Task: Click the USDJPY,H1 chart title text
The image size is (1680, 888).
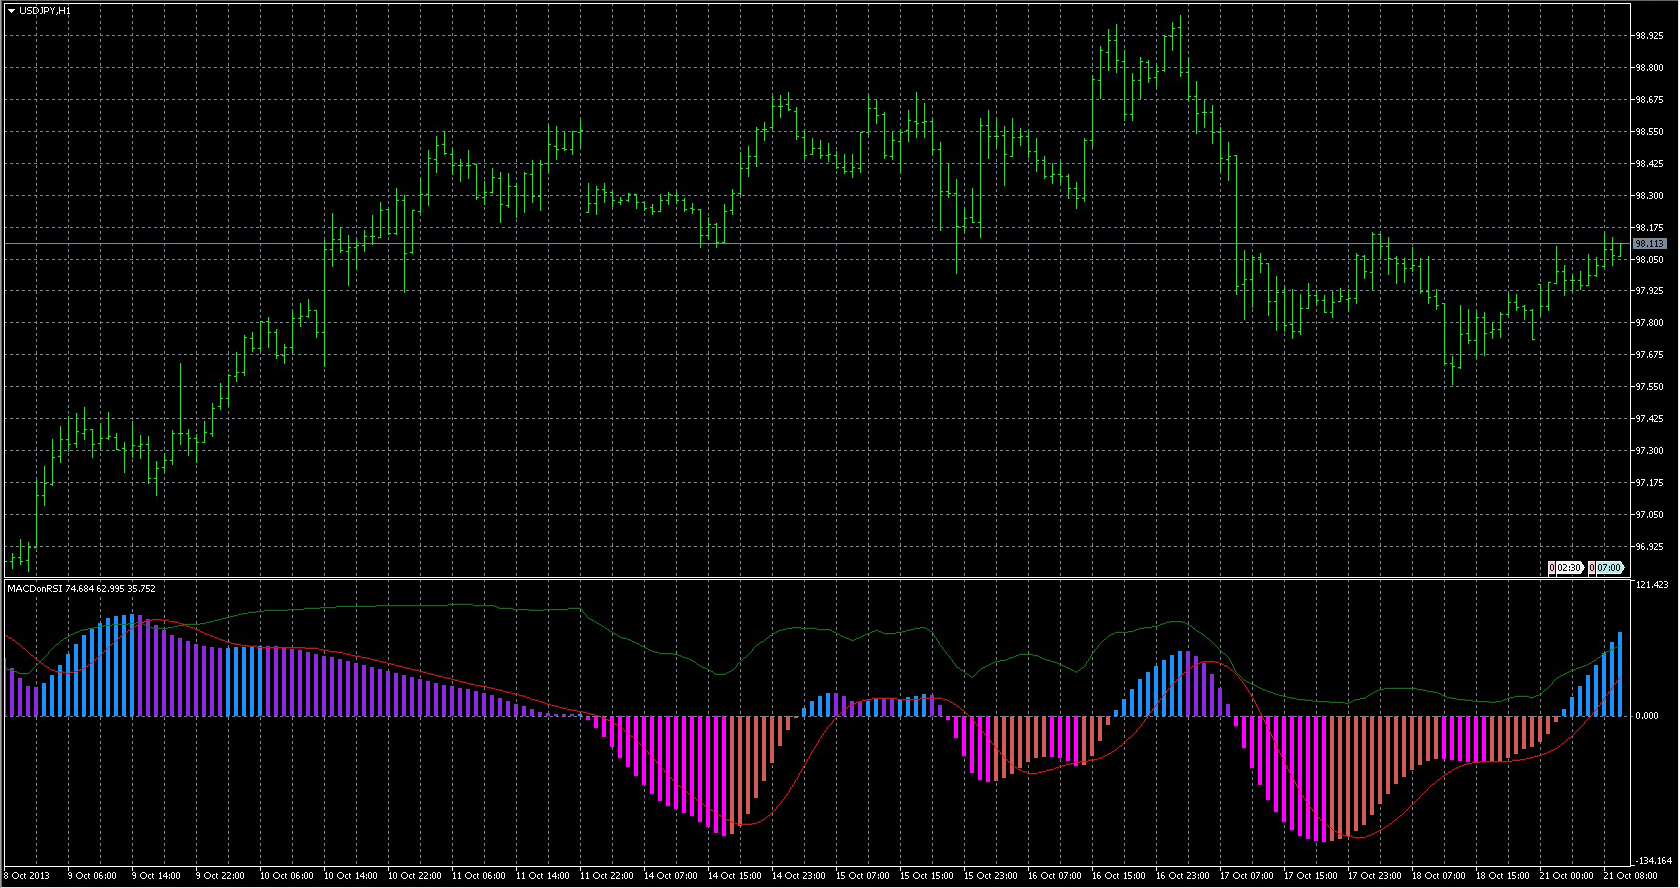Action: tap(45, 10)
